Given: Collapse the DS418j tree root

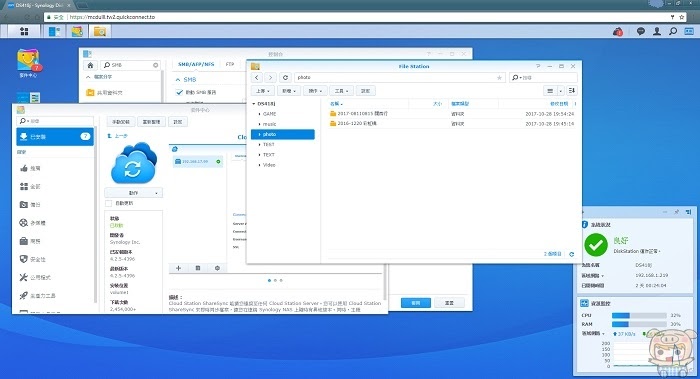Looking at the screenshot, I should pyautogui.click(x=254, y=104).
